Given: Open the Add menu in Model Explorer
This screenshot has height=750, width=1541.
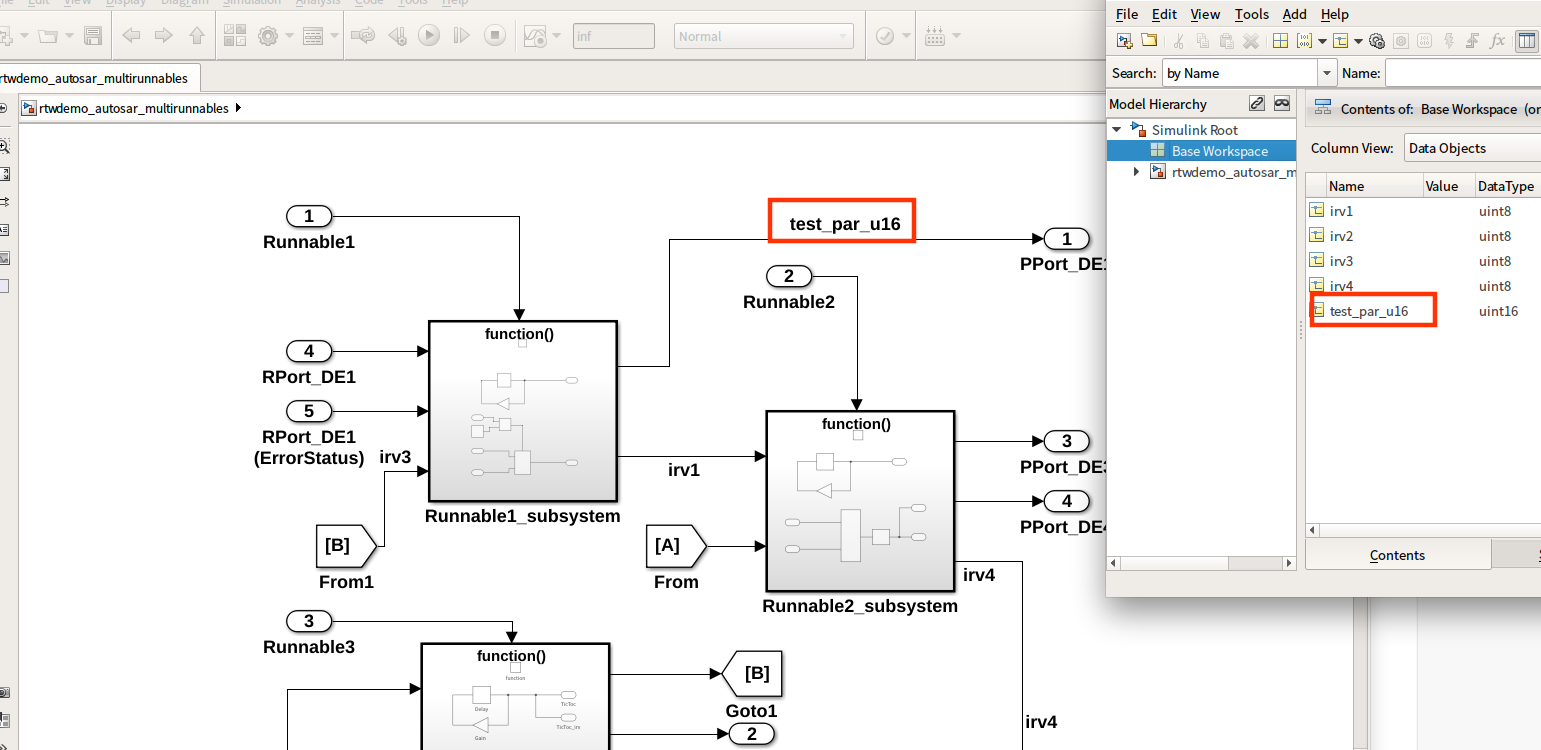Looking at the screenshot, I should point(1294,14).
